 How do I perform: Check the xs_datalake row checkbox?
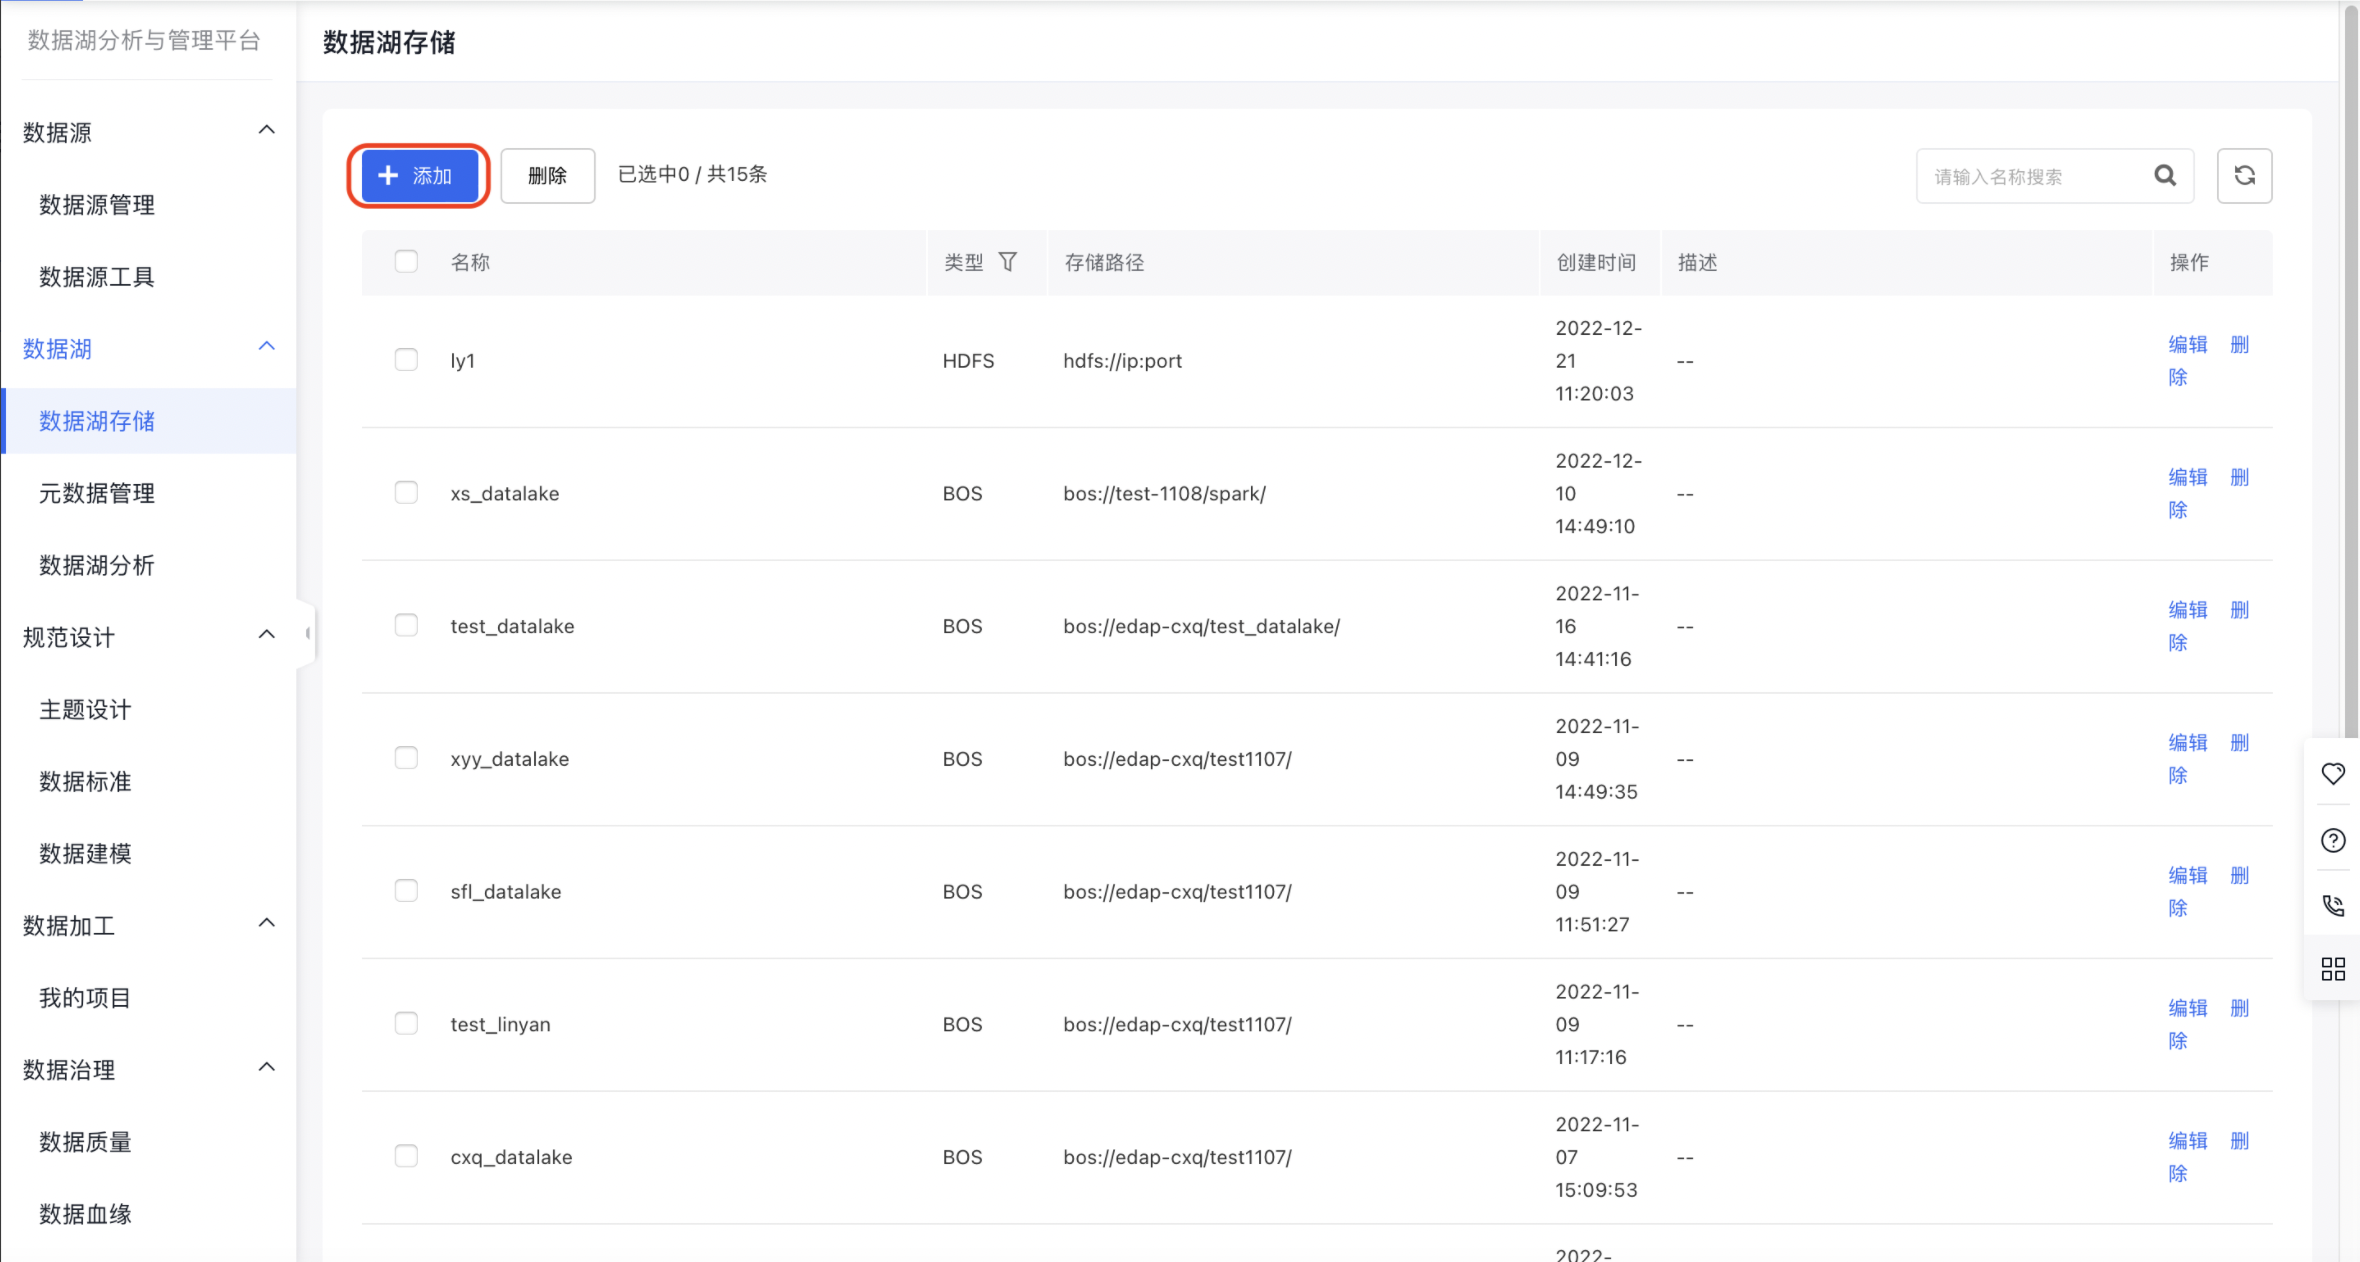pyautogui.click(x=406, y=493)
